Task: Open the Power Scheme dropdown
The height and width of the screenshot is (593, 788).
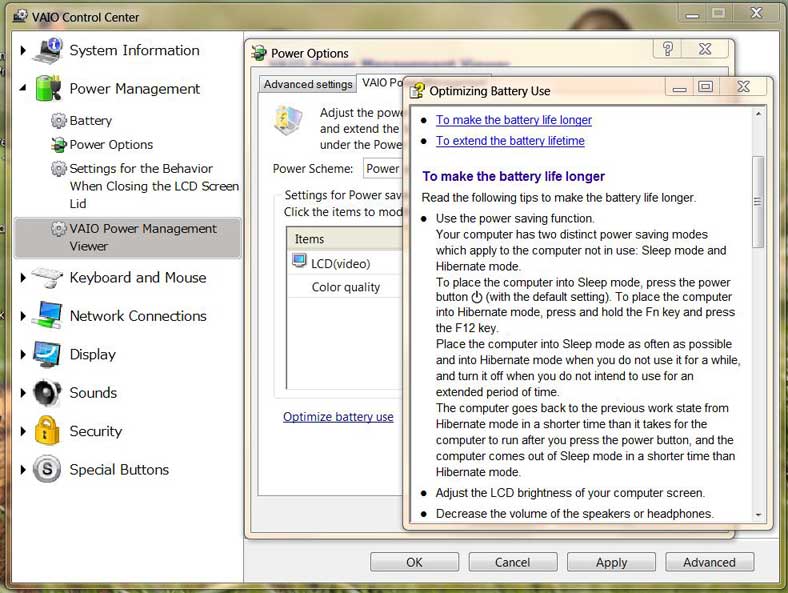Action: coord(383,169)
